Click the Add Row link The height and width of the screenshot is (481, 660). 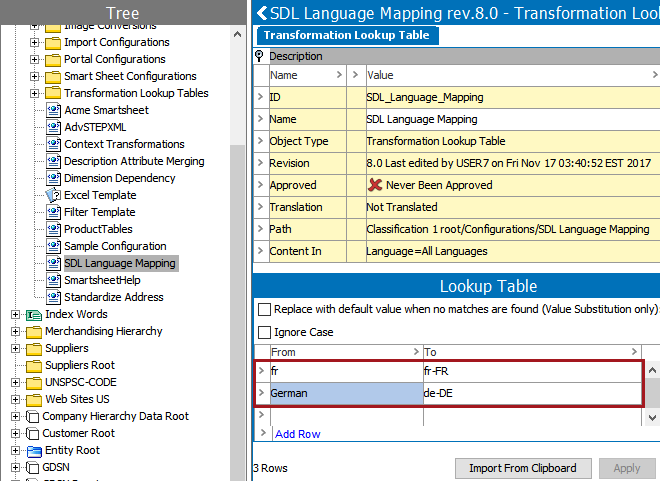pos(297,434)
